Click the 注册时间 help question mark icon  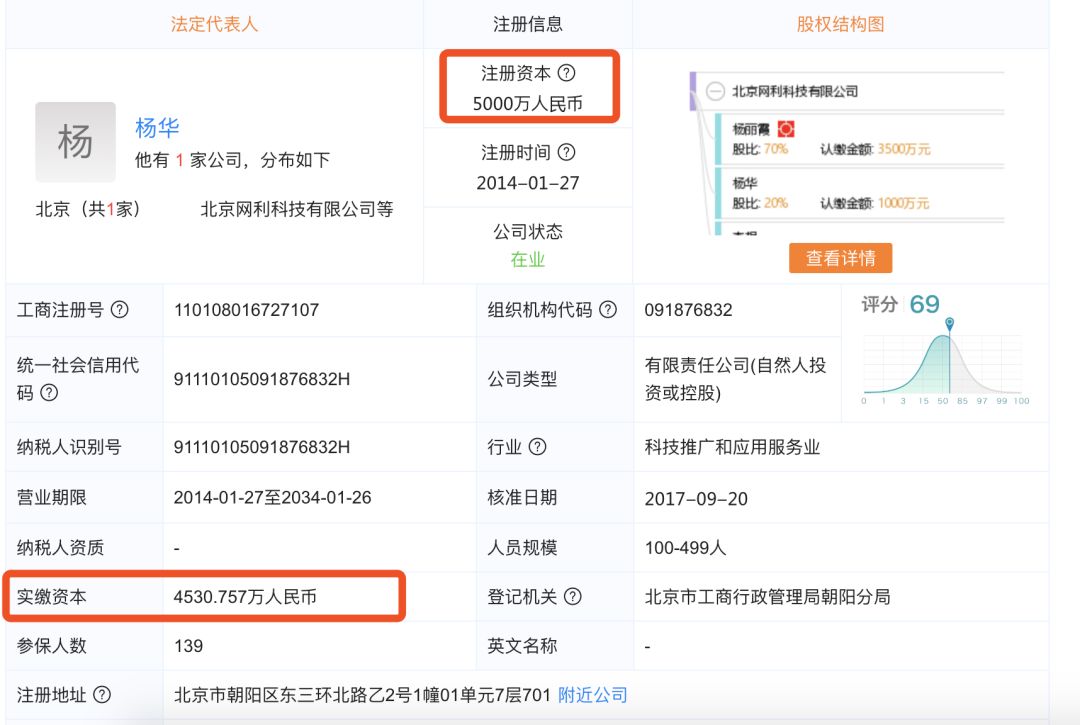565,150
